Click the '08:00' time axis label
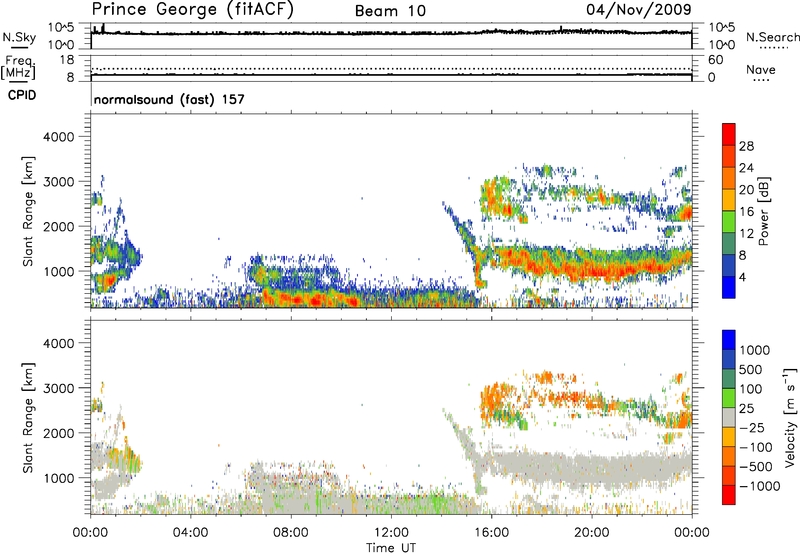Viewport: 800px width, 554px height. [x=291, y=533]
